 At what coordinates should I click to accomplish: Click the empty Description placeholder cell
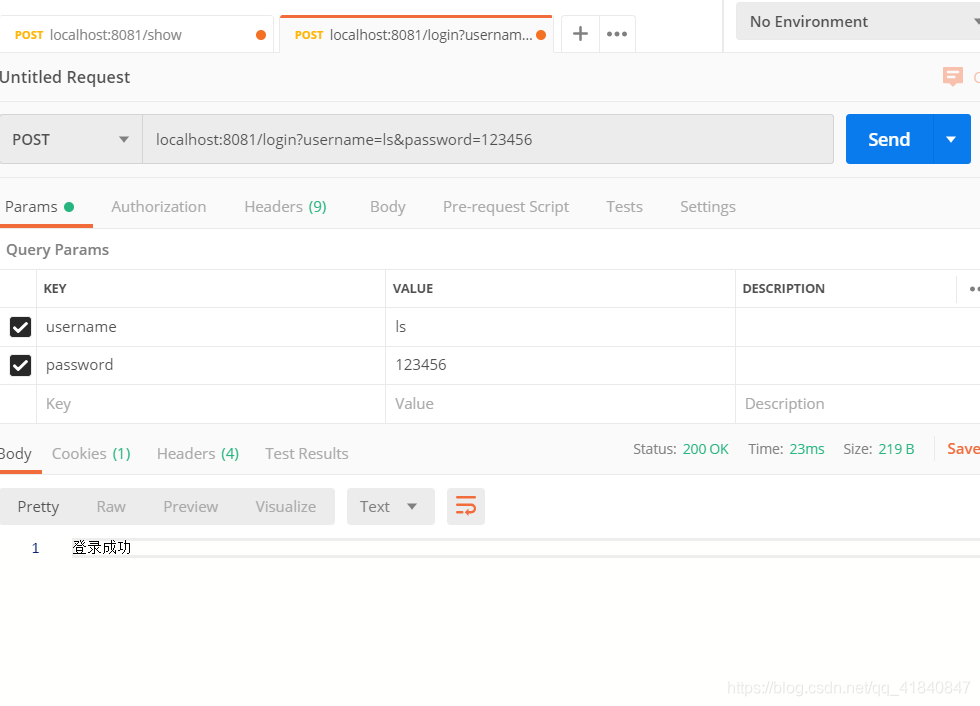[x=858, y=404]
